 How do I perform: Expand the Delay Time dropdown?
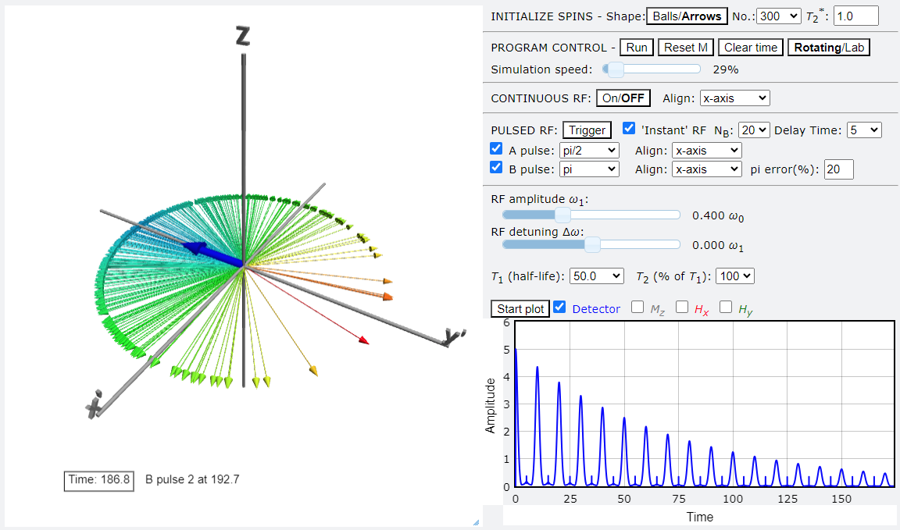(862, 130)
